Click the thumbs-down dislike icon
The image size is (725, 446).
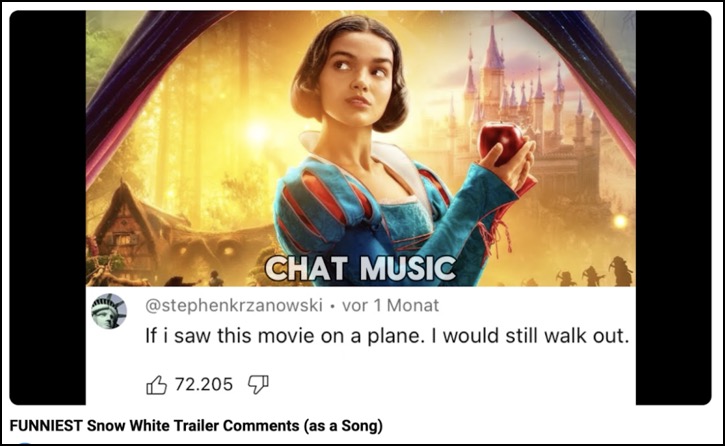point(258,385)
